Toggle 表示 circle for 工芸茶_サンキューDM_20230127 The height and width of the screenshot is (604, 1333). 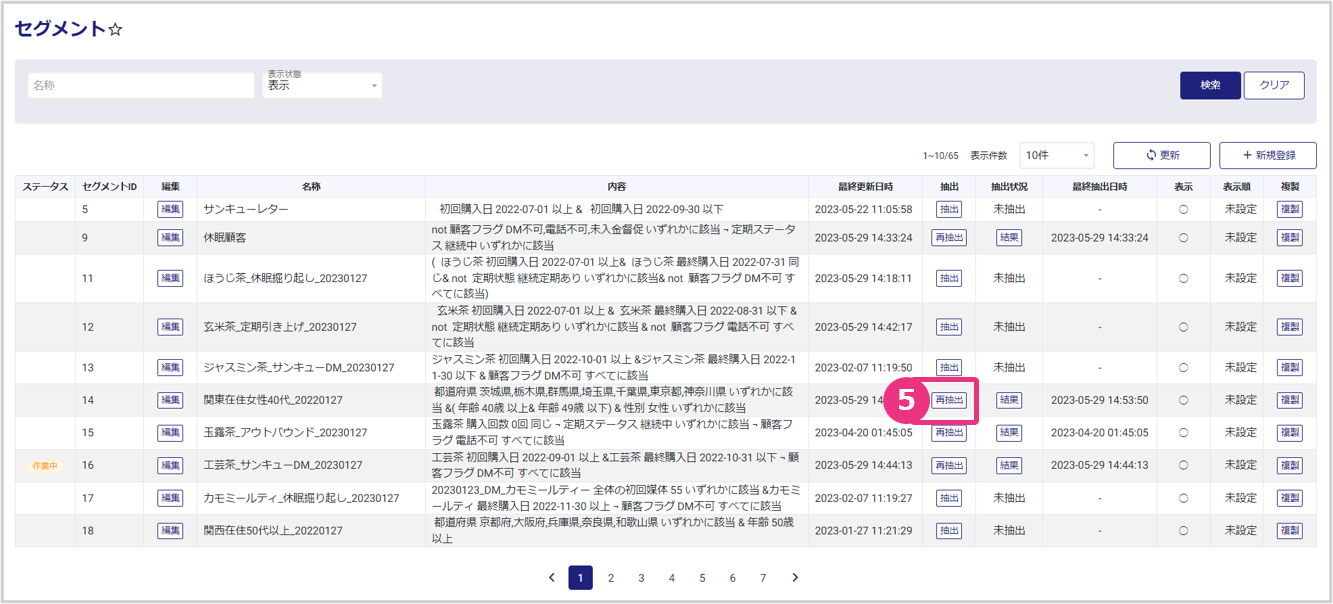pyautogui.click(x=1183, y=465)
